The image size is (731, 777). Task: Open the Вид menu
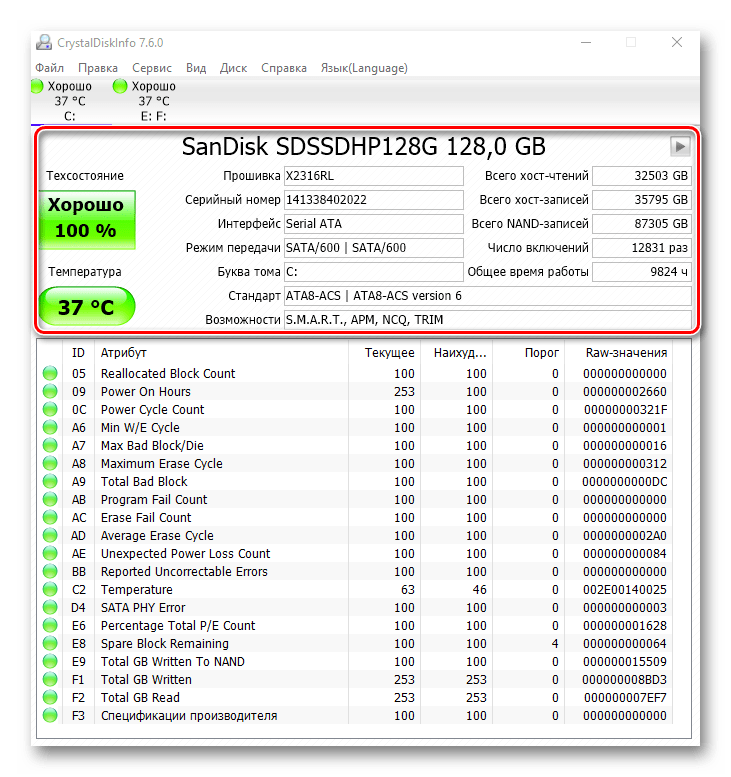196,68
